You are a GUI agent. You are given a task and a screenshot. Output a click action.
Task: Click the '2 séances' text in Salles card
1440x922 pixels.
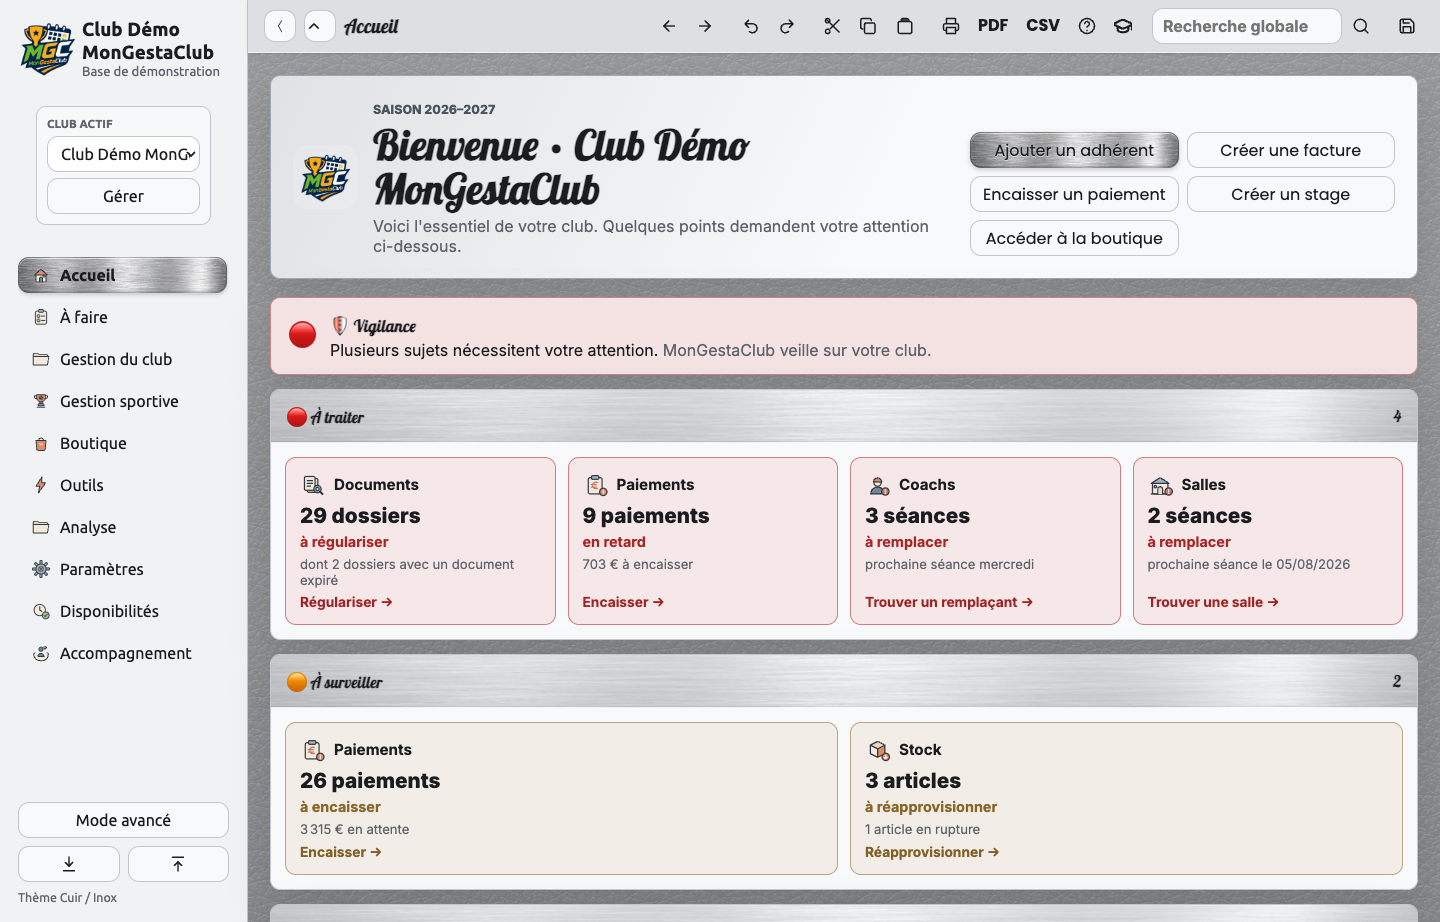(x=1200, y=516)
